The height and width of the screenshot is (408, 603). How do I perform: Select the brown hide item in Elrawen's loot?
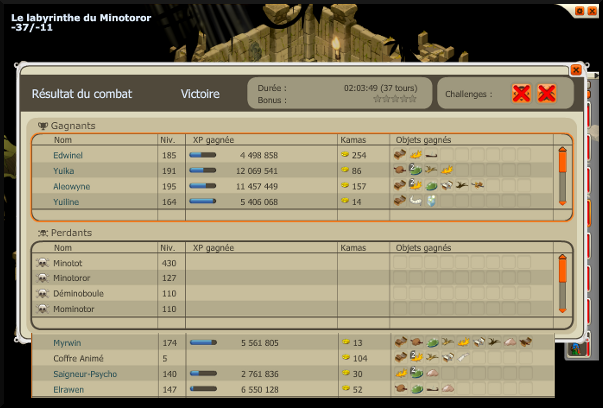(x=401, y=388)
